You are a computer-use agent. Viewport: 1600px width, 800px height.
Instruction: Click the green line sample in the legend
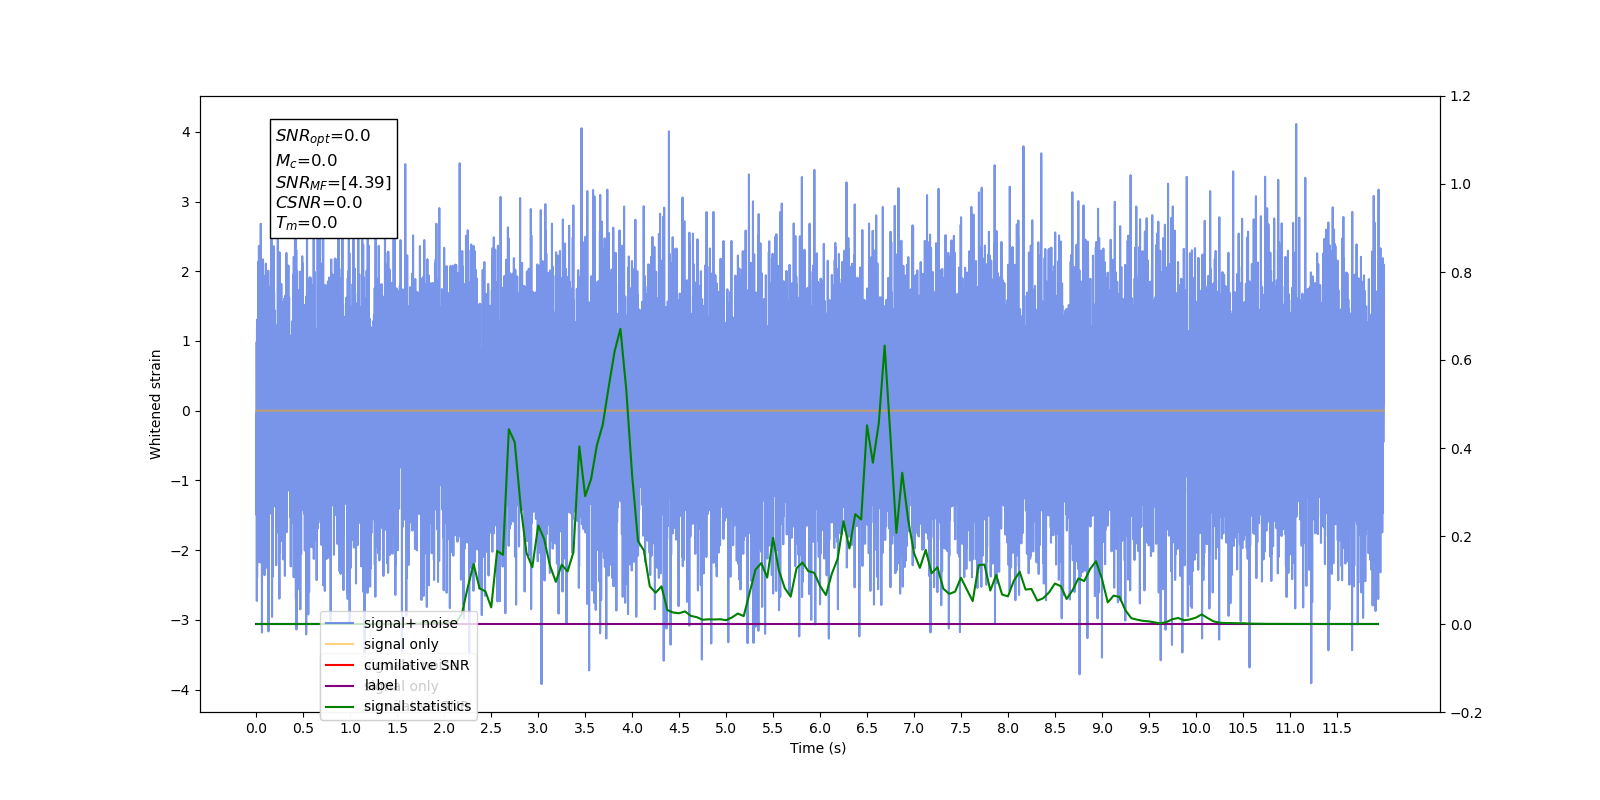pos(340,707)
